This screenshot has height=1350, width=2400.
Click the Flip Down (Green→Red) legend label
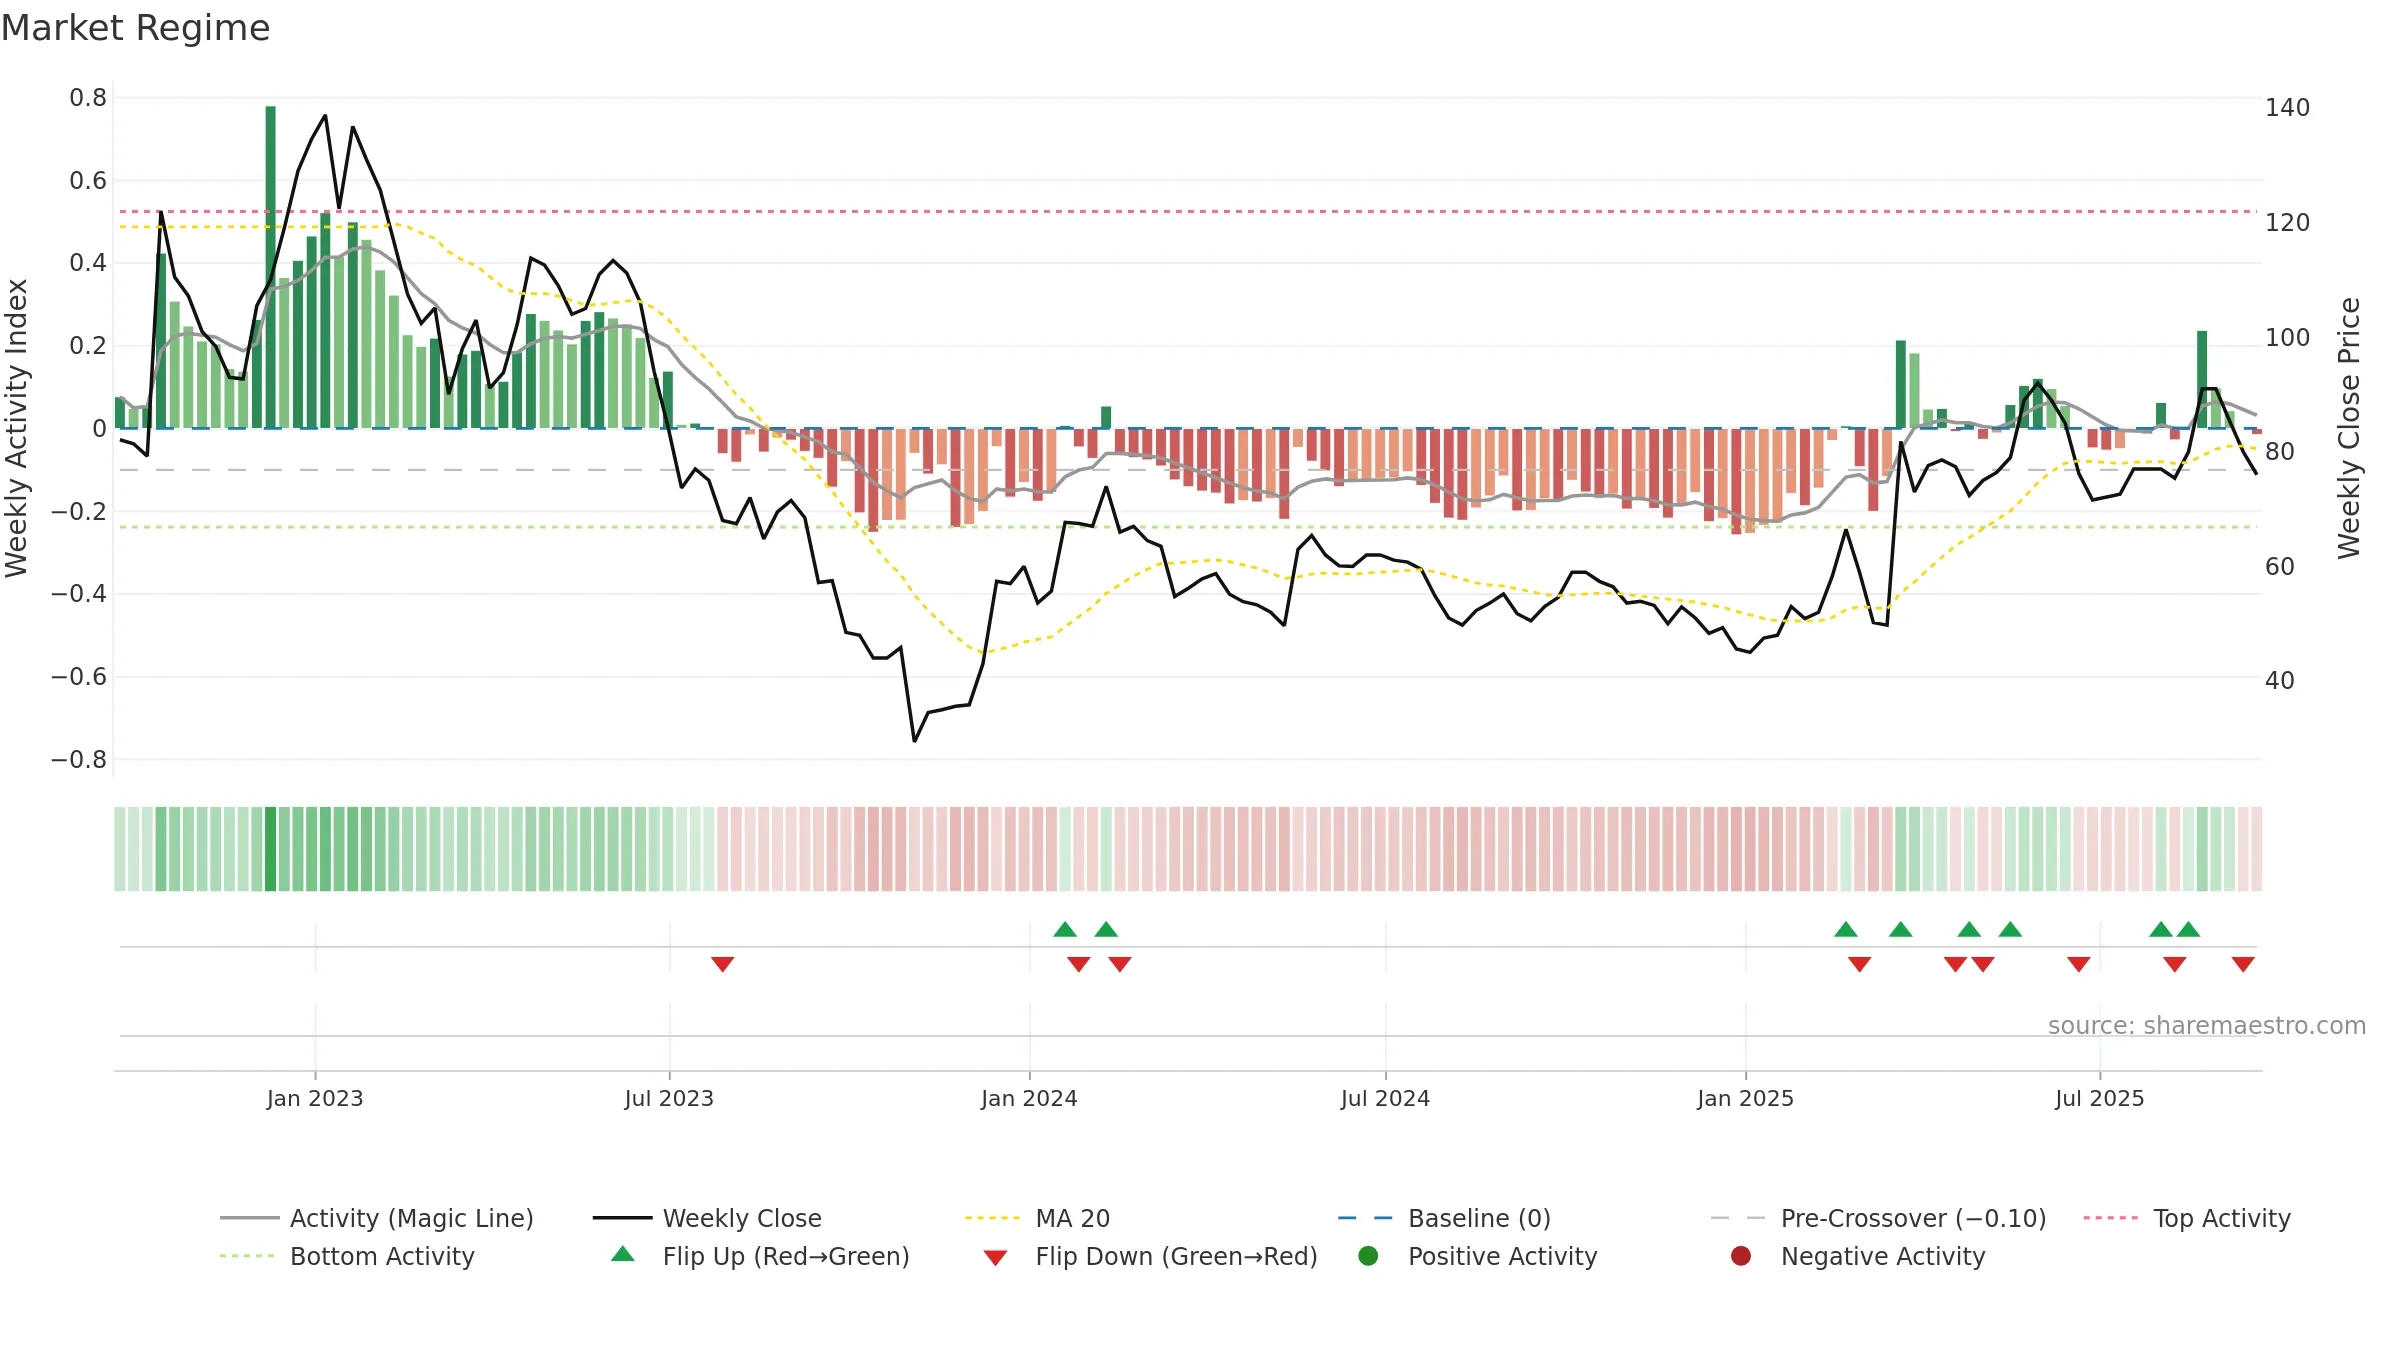1176,1256
